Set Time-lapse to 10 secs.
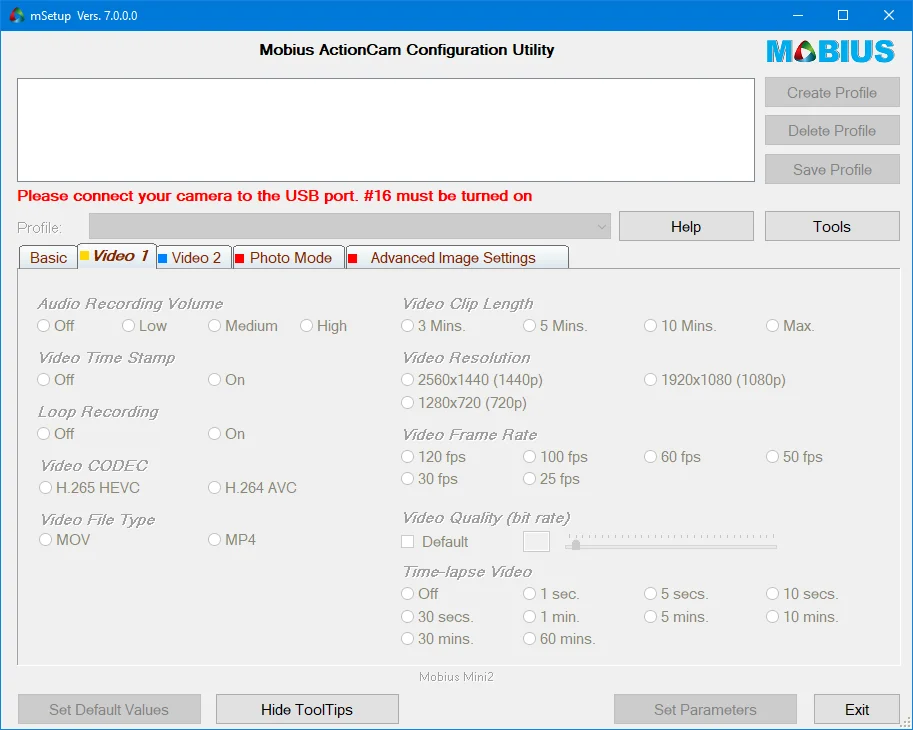The image size is (913, 730). 802,594
